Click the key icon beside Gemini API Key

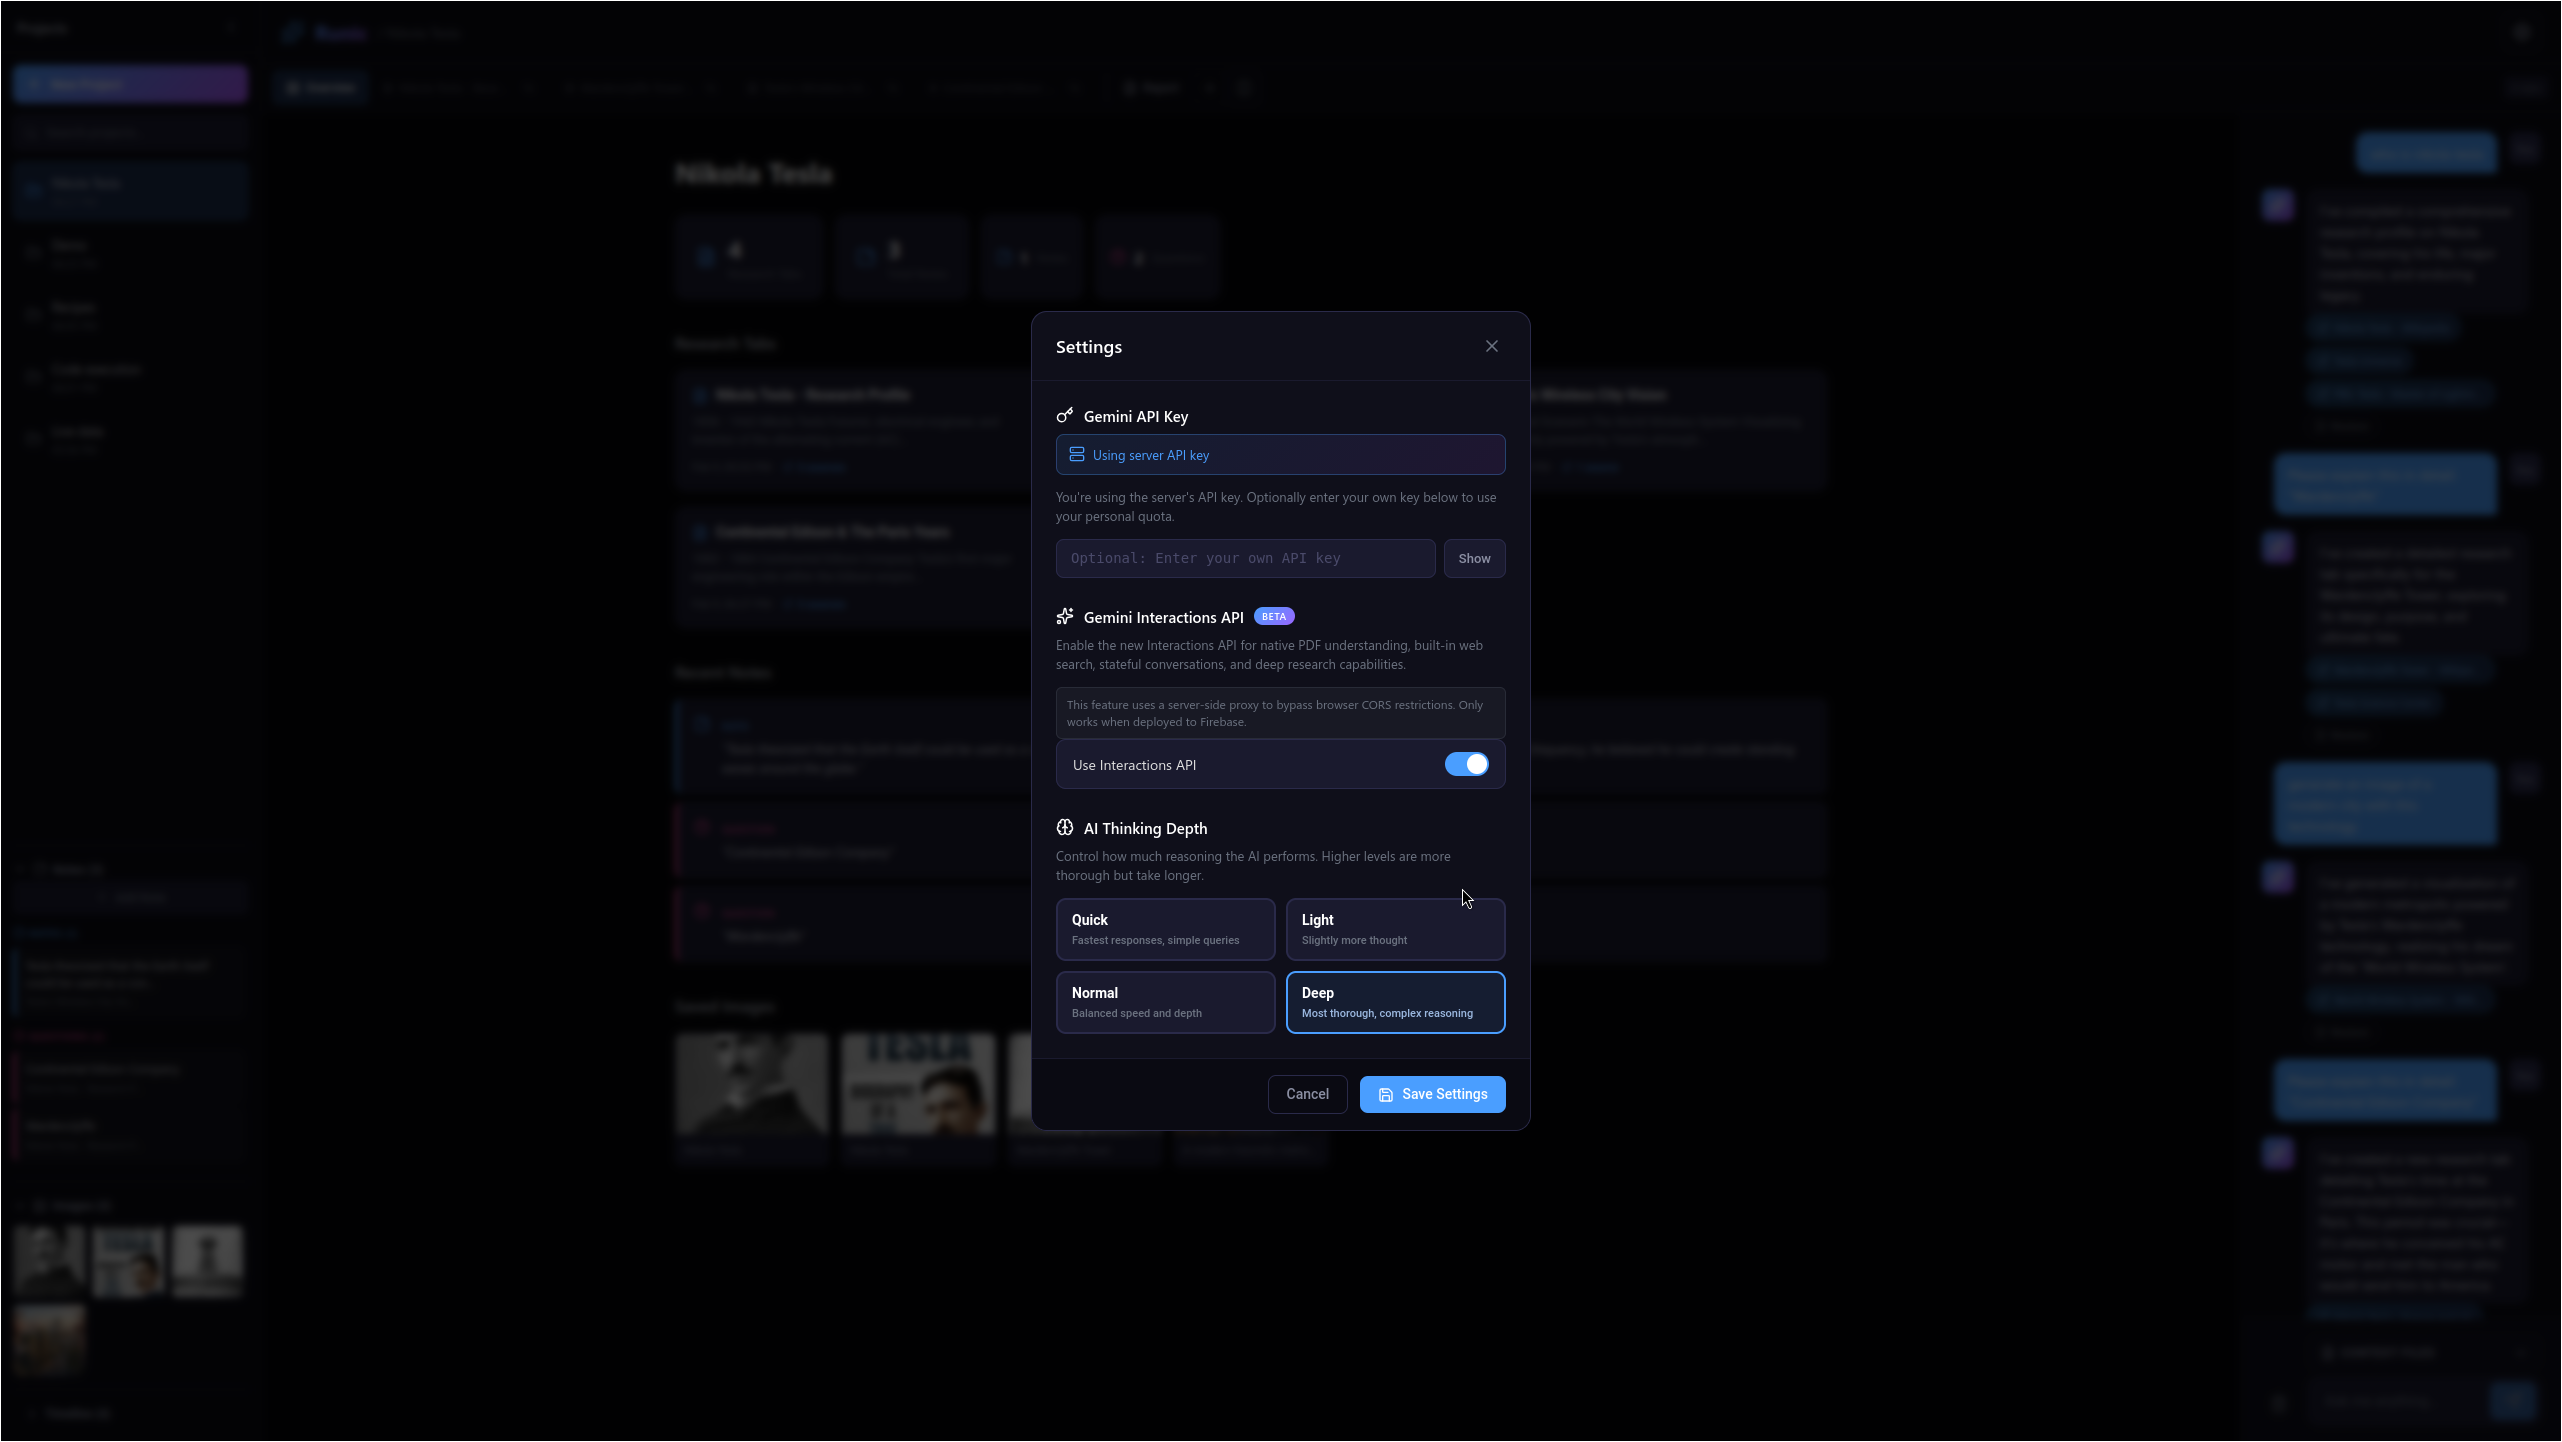coord(1064,416)
